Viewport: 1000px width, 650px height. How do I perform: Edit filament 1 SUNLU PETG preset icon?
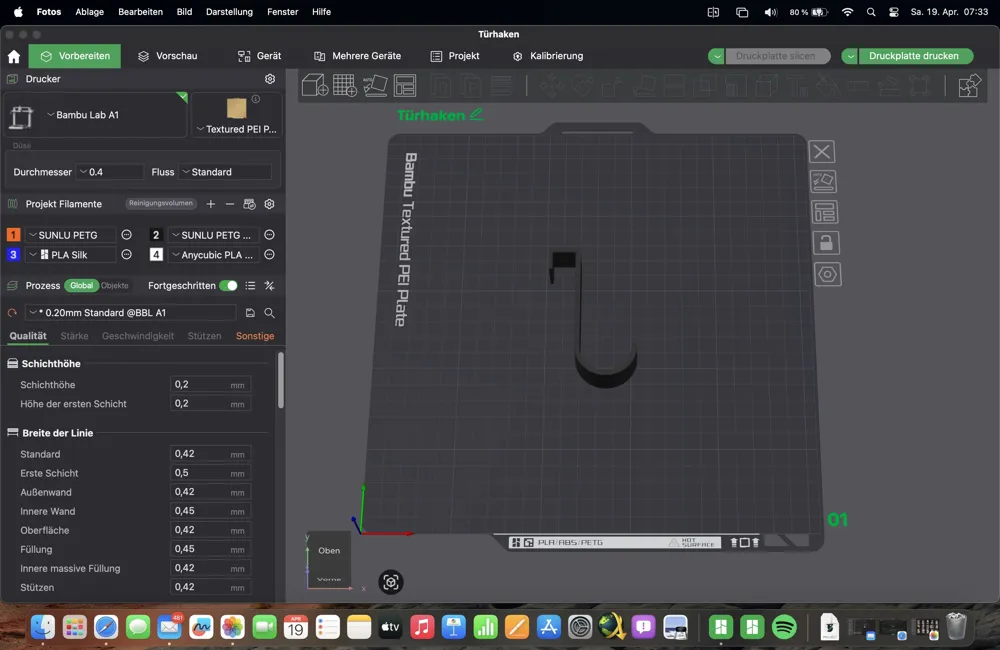[126, 235]
